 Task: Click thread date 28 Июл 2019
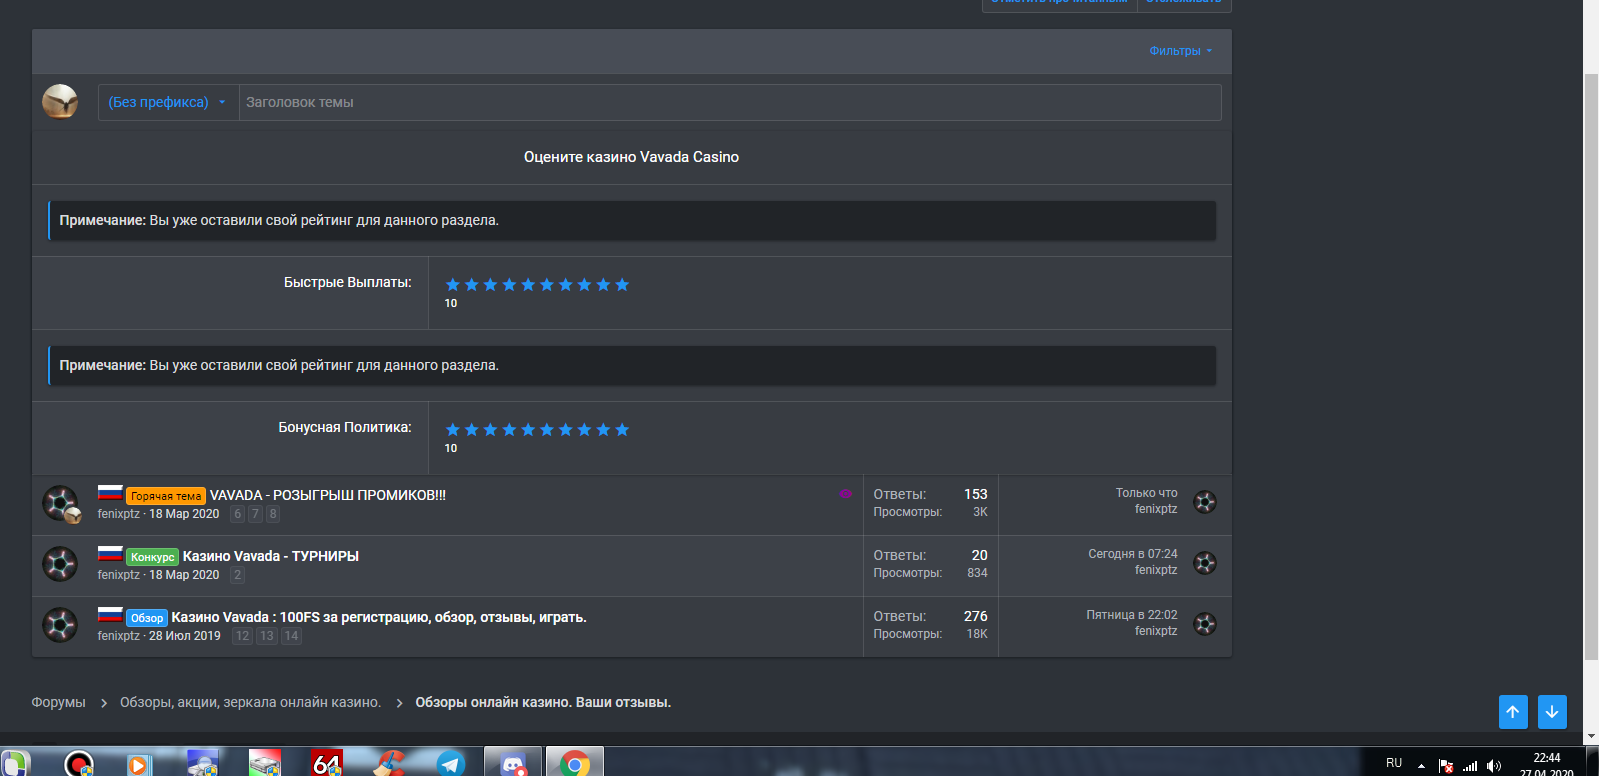[x=185, y=636]
